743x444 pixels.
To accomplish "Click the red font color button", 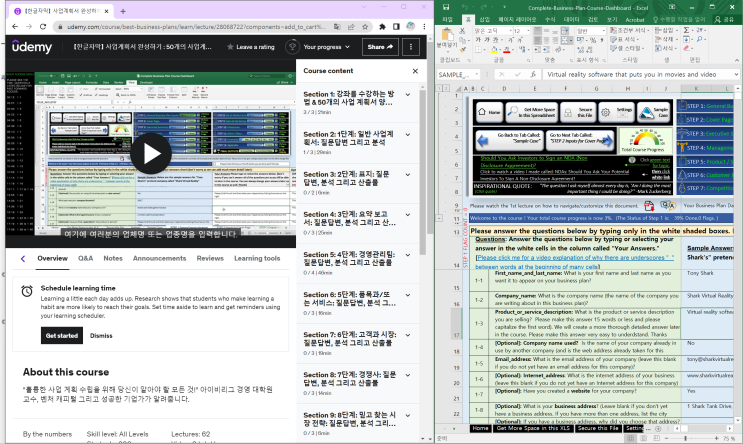I will [507, 49].
